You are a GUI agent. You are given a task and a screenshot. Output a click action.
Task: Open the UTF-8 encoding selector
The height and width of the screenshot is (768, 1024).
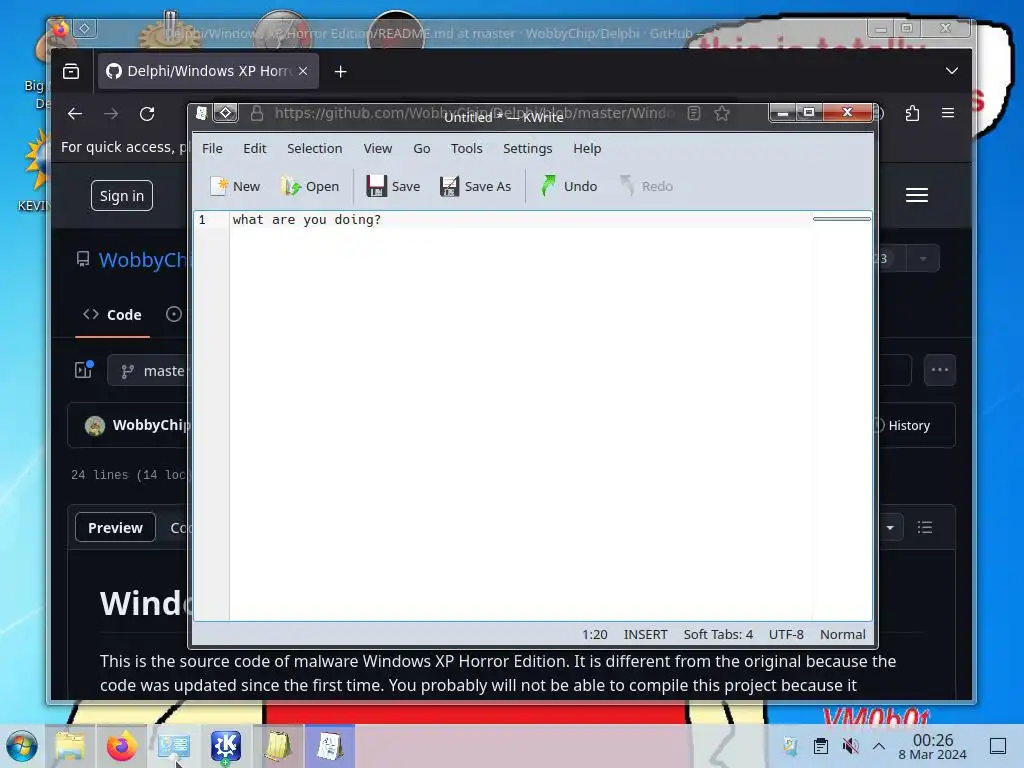click(x=786, y=634)
